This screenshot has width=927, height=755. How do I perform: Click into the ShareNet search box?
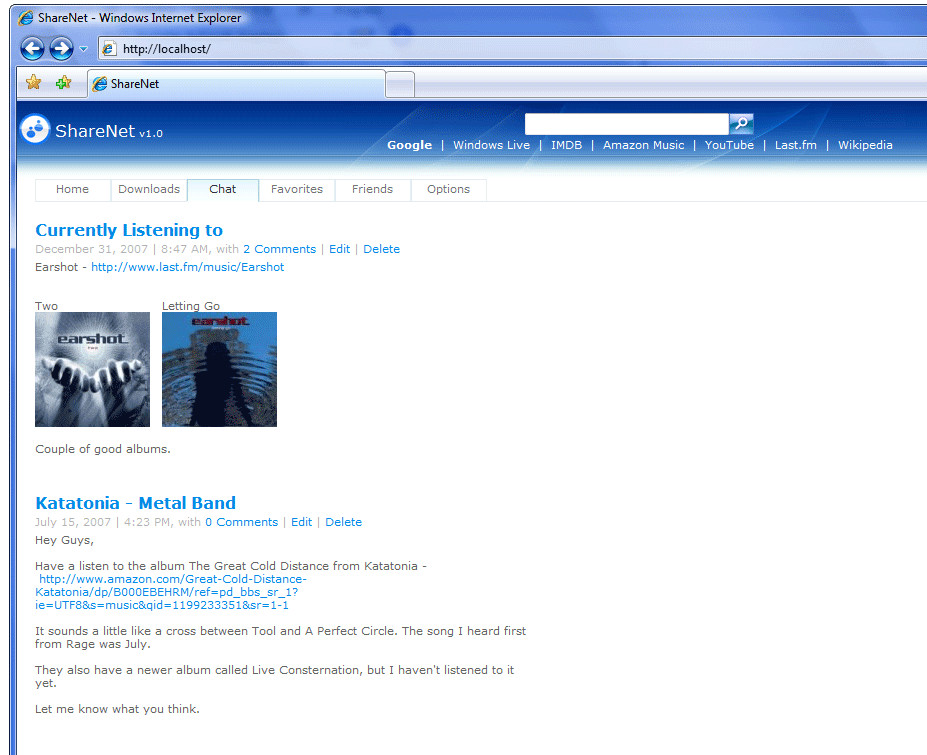pyautogui.click(x=627, y=124)
